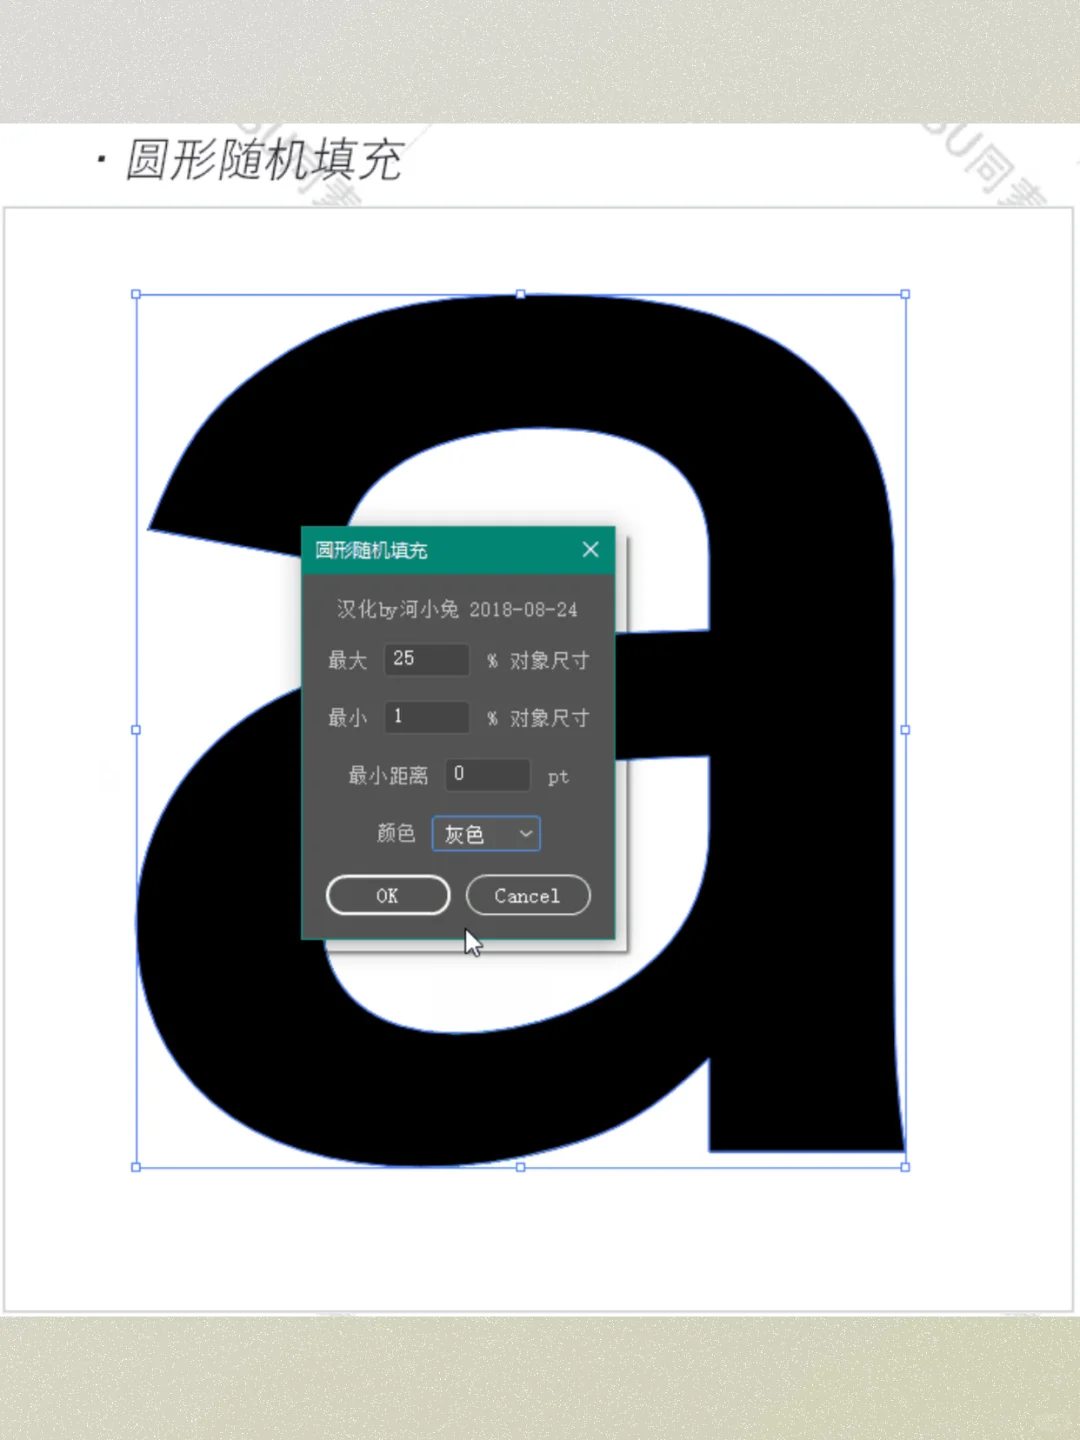Viewport: 1080px width, 1440px height.
Task: Click the top-left selection bounding handle
Action: pyautogui.click(x=135, y=294)
